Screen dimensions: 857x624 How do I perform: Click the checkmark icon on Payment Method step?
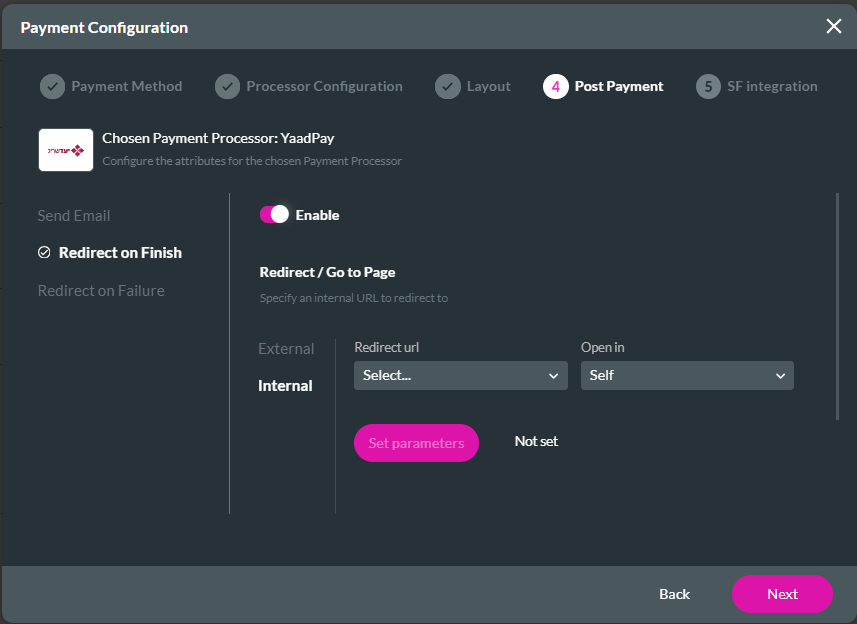click(52, 86)
